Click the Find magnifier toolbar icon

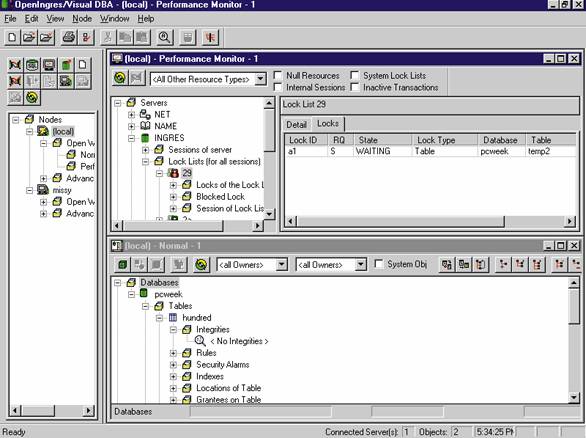(x=164, y=37)
